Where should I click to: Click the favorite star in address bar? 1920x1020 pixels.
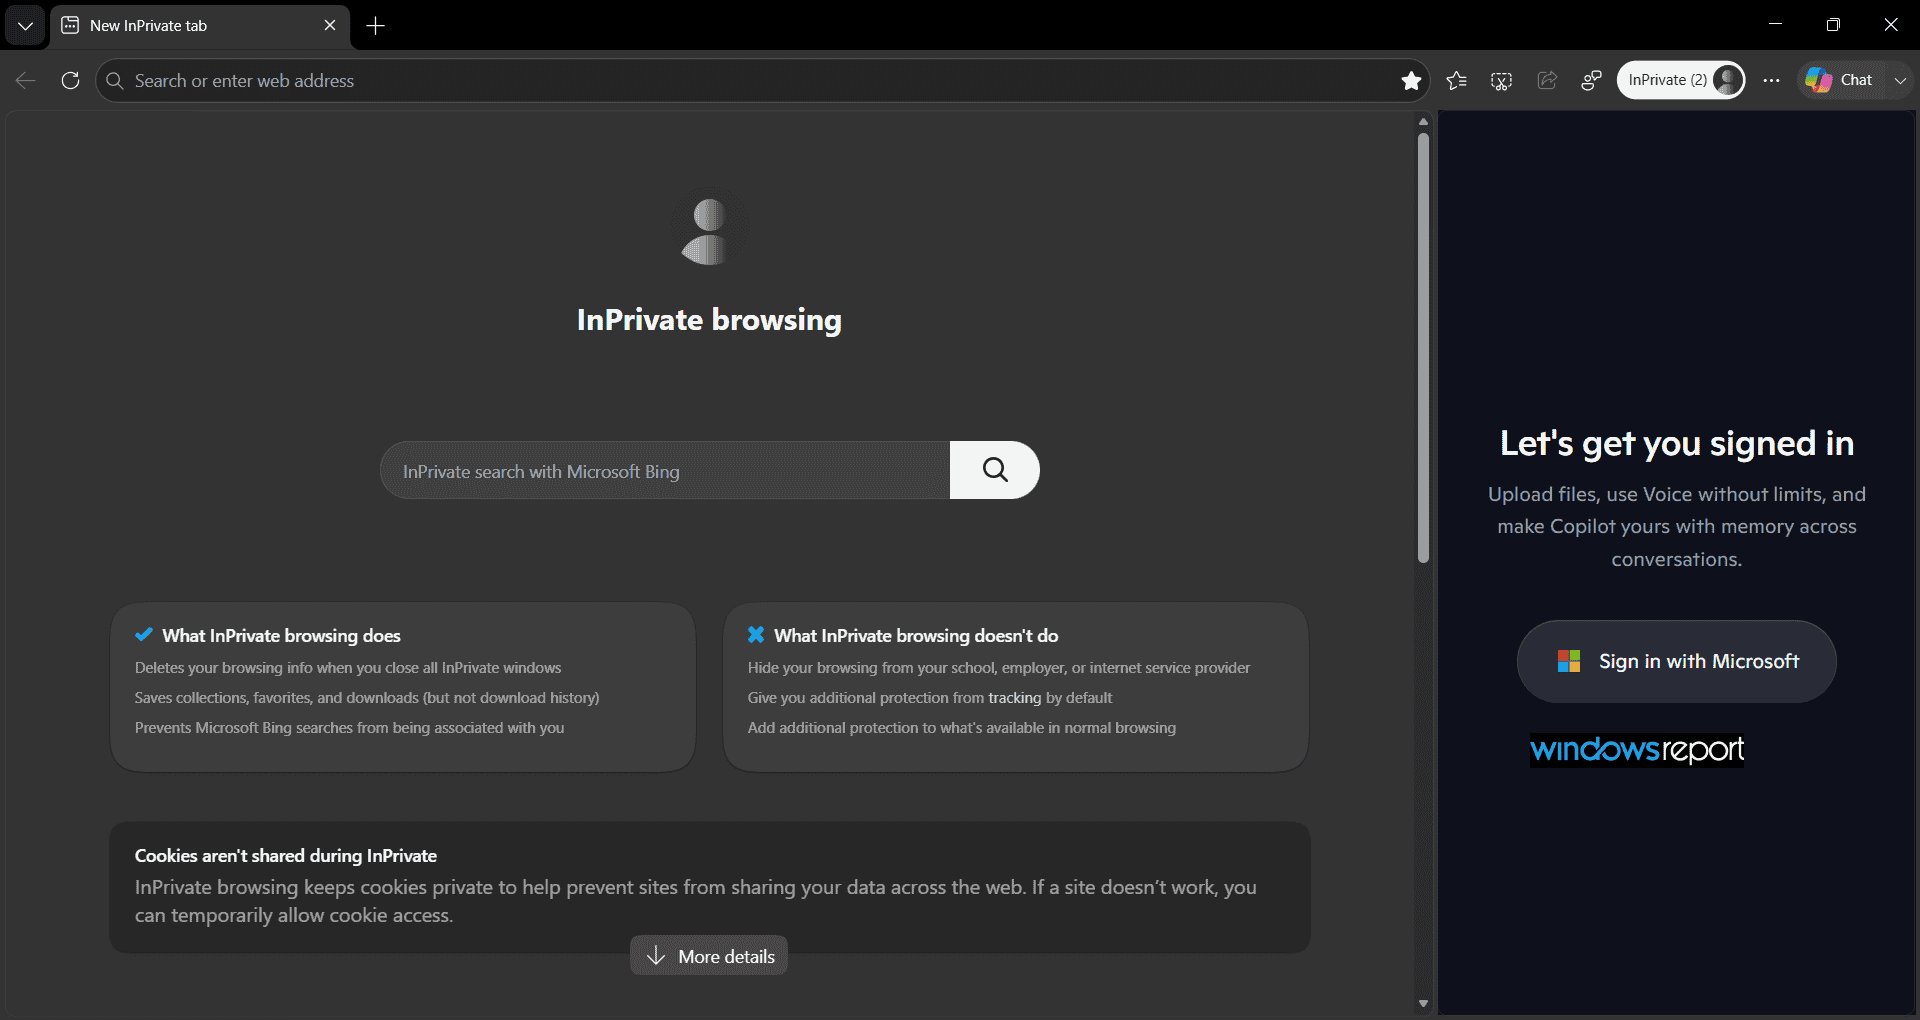point(1411,80)
